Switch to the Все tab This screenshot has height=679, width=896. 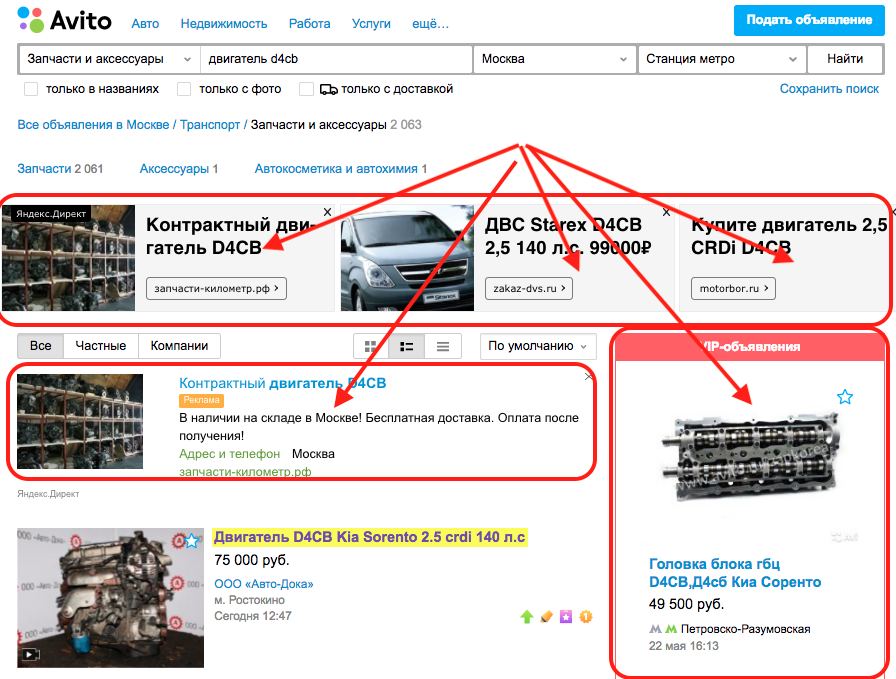41,346
